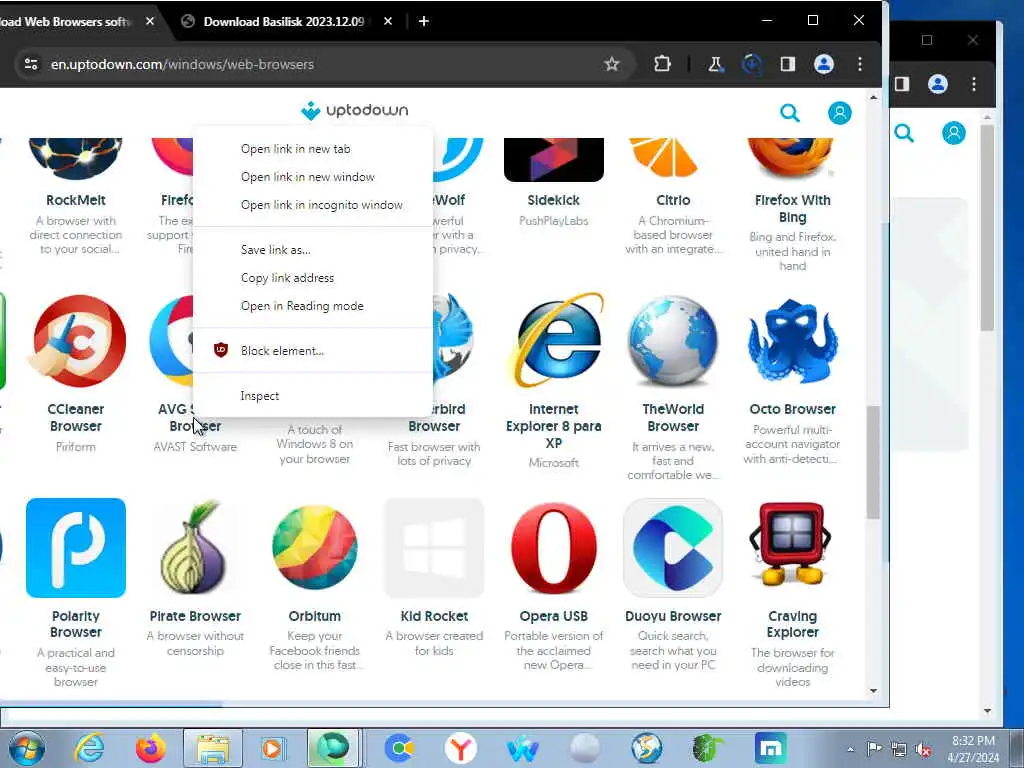Screen dimensions: 1024x768
Task: Open the Craving Explorer icon
Action: point(792,543)
